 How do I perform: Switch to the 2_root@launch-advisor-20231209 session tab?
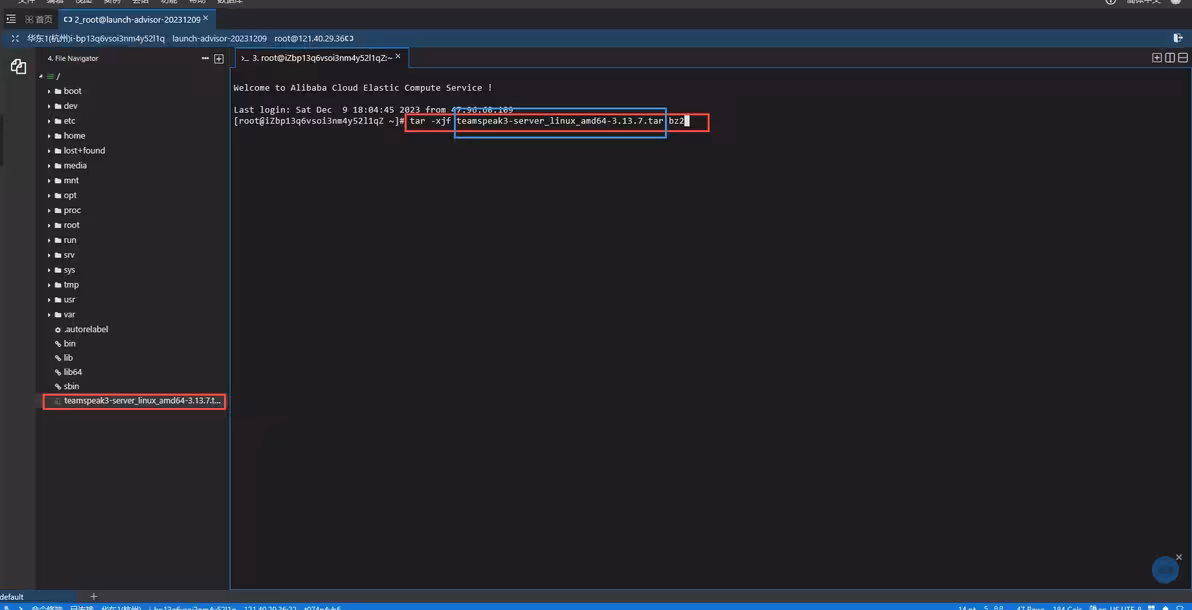click(x=132, y=19)
